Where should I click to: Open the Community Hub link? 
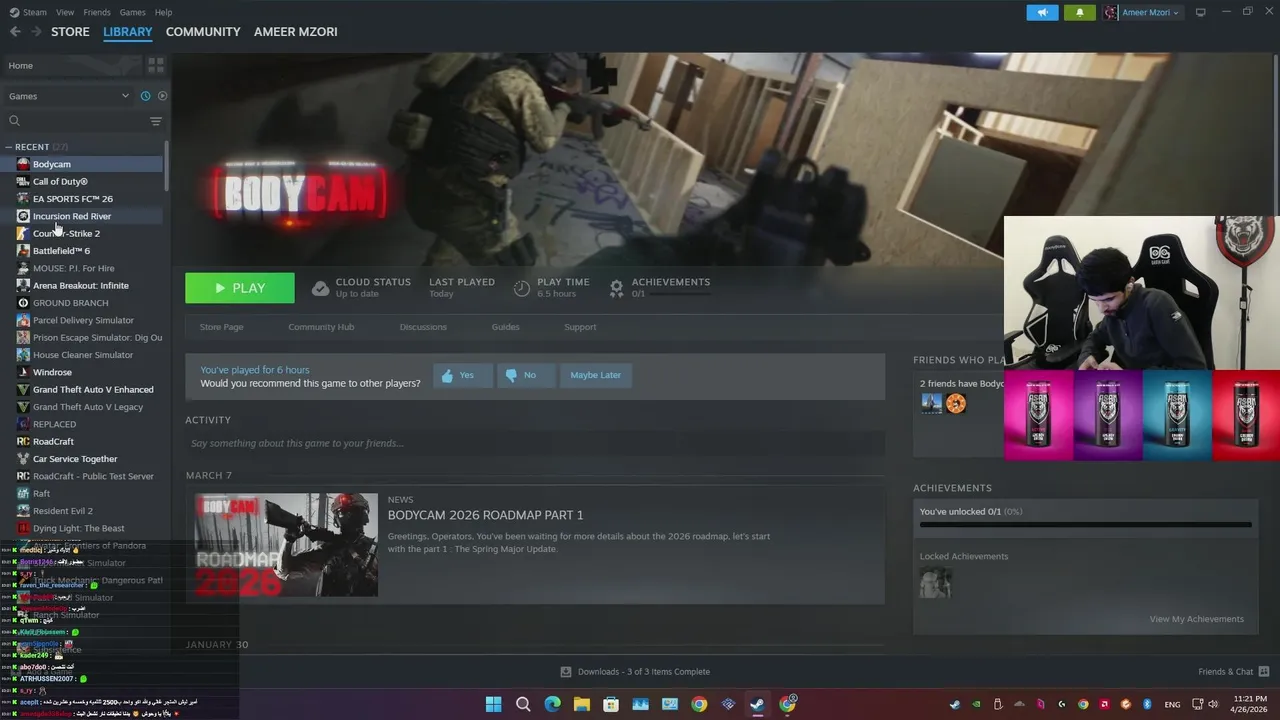[321, 327]
